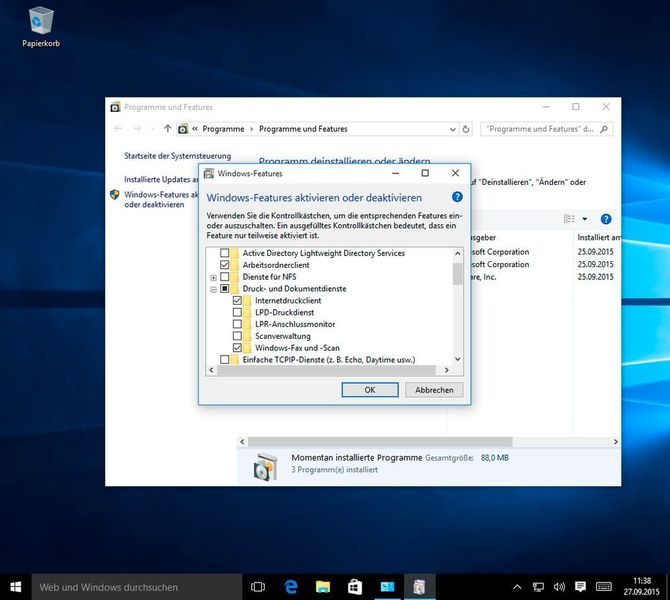670x600 pixels.
Task: Go up one level with the up arrow
Action: [168, 129]
